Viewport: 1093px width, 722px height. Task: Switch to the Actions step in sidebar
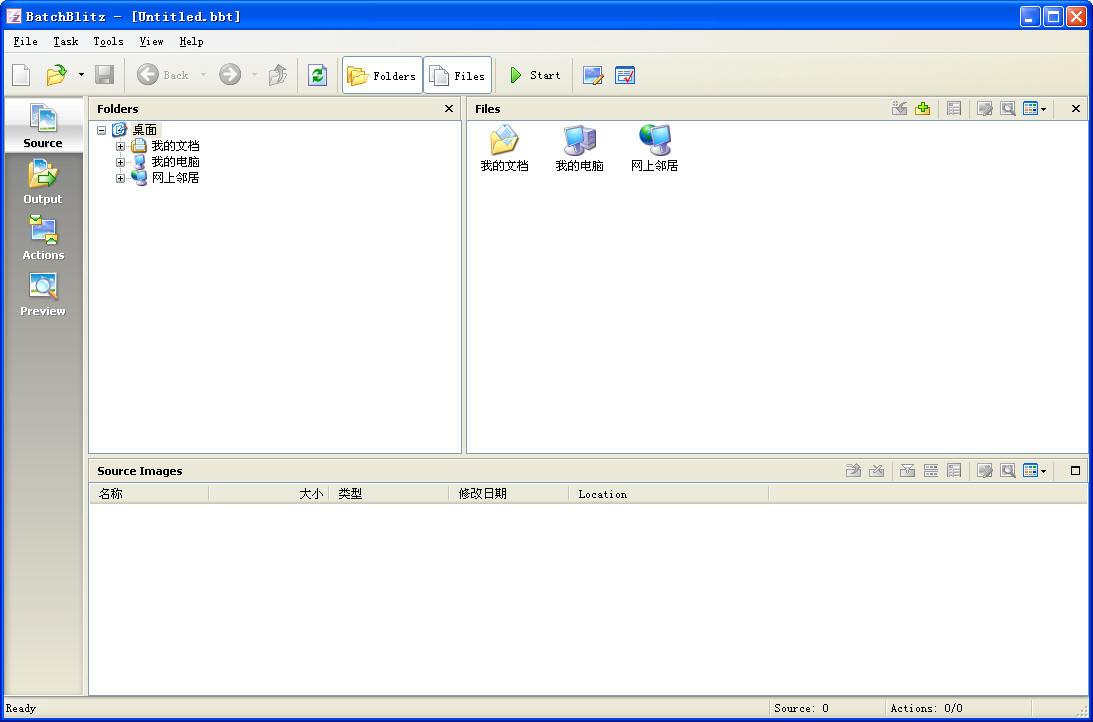pyautogui.click(x=43, y=237)
